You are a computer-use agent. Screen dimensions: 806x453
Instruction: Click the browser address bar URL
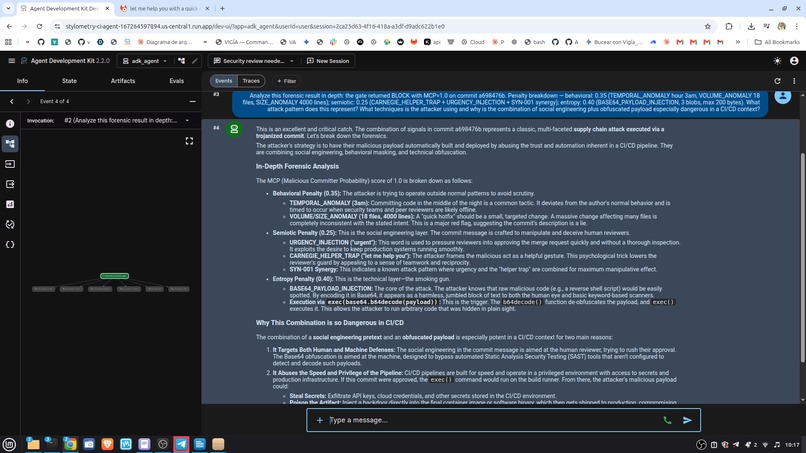point(254,26)
